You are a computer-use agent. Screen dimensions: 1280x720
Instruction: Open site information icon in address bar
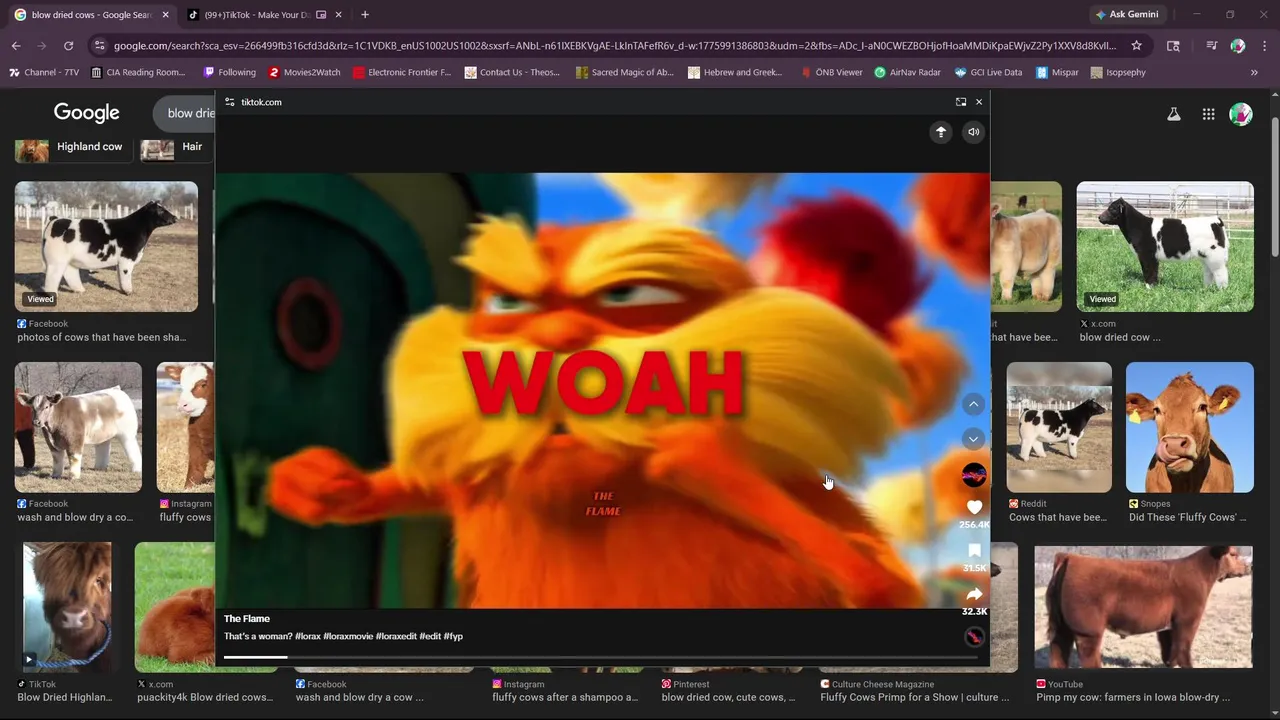tap(99, 46)
